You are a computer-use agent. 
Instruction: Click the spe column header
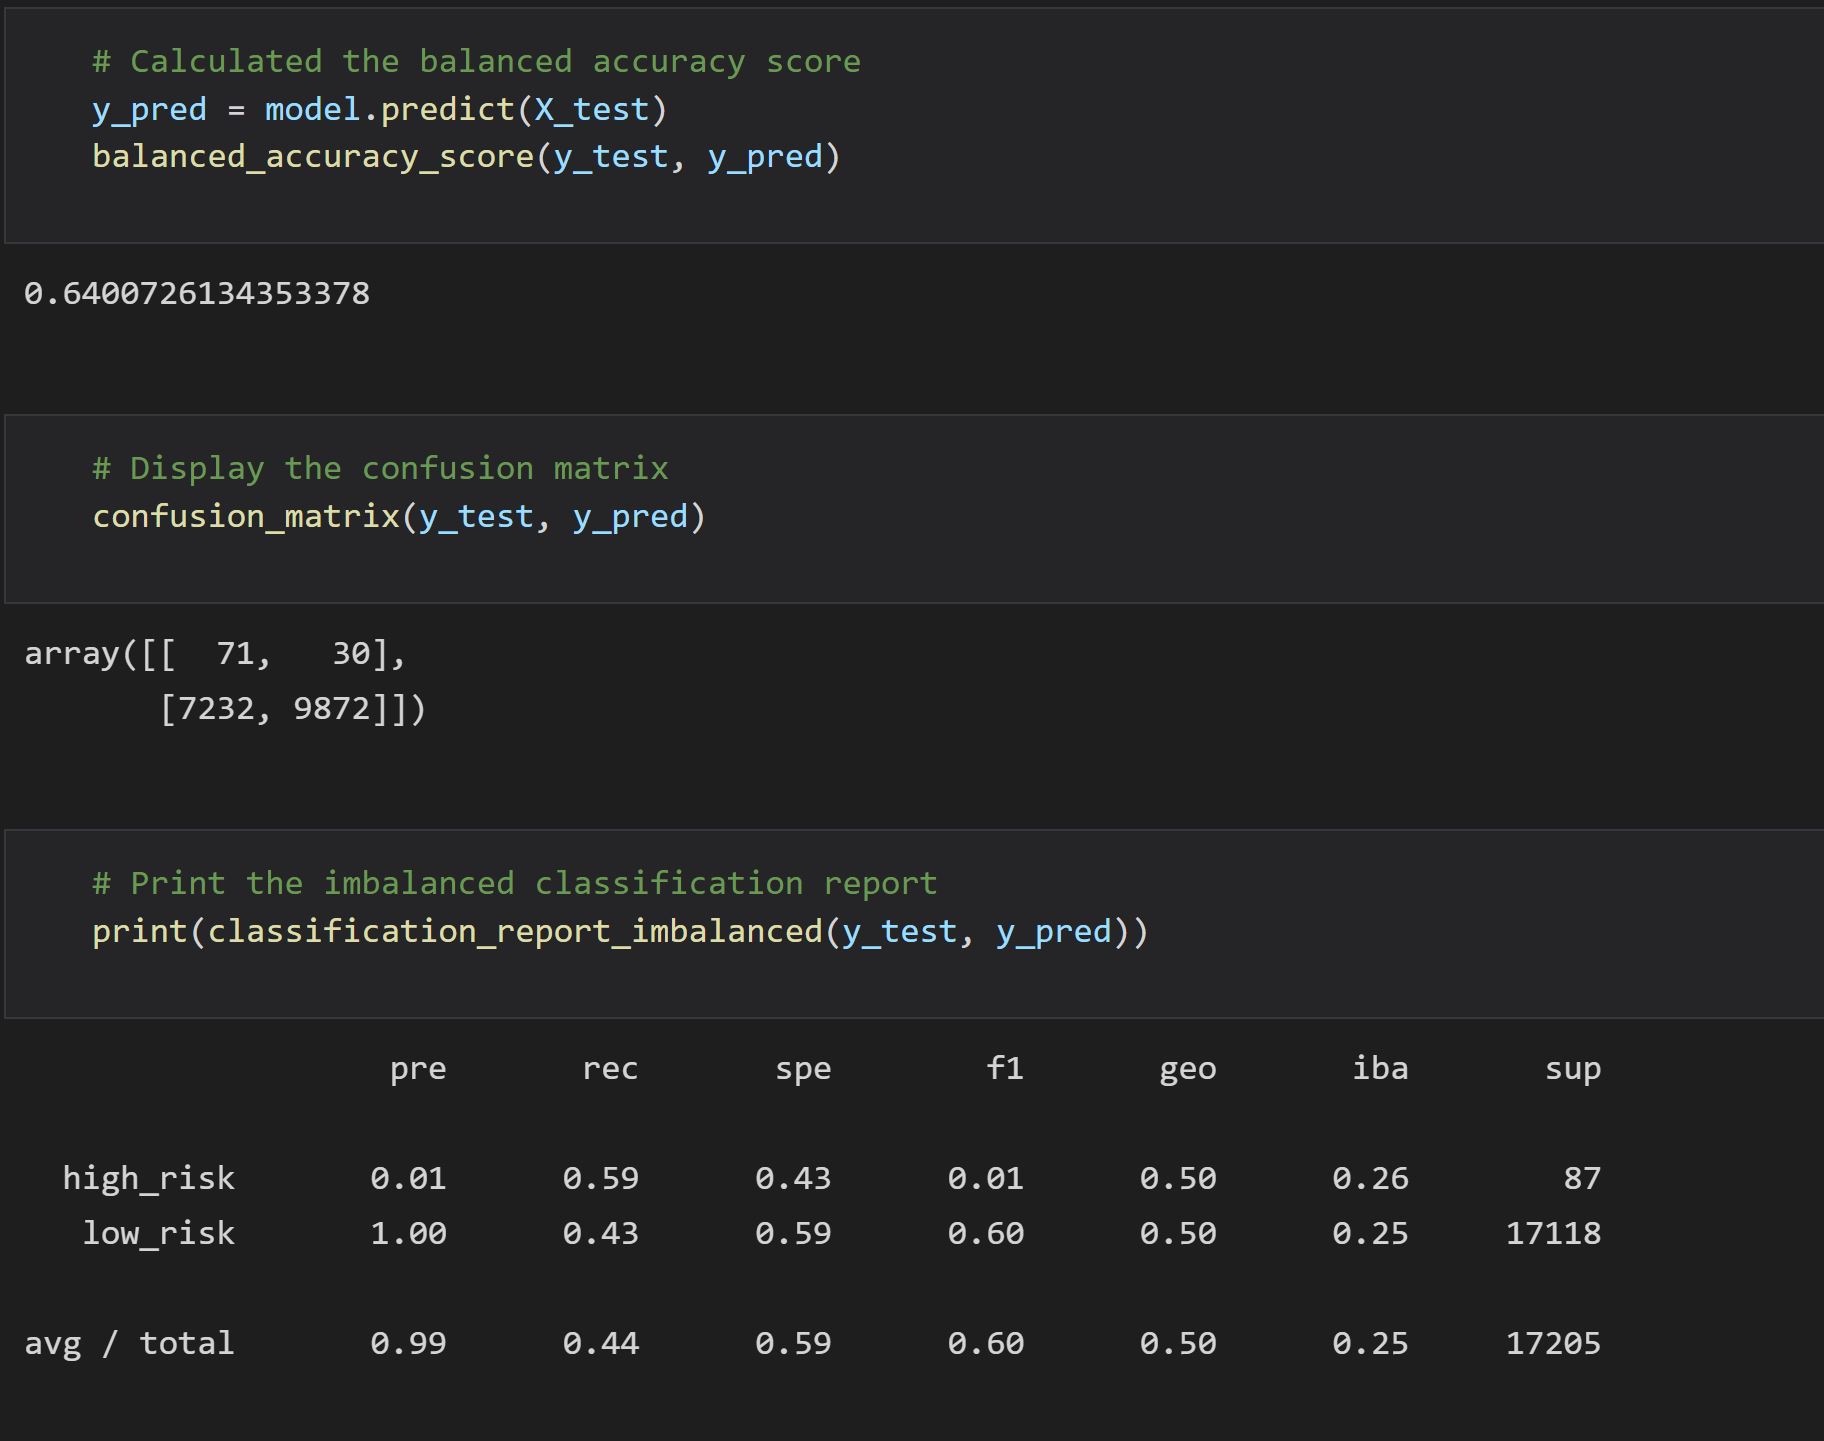pos(804,1068)
